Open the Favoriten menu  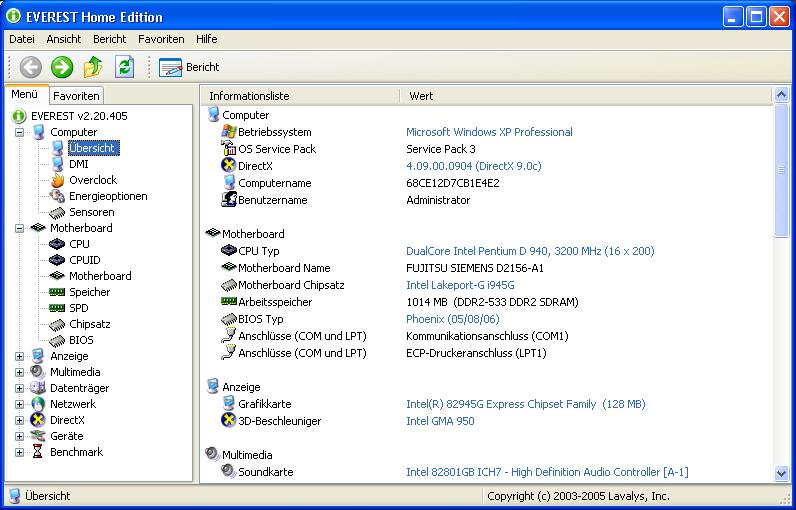161,39
